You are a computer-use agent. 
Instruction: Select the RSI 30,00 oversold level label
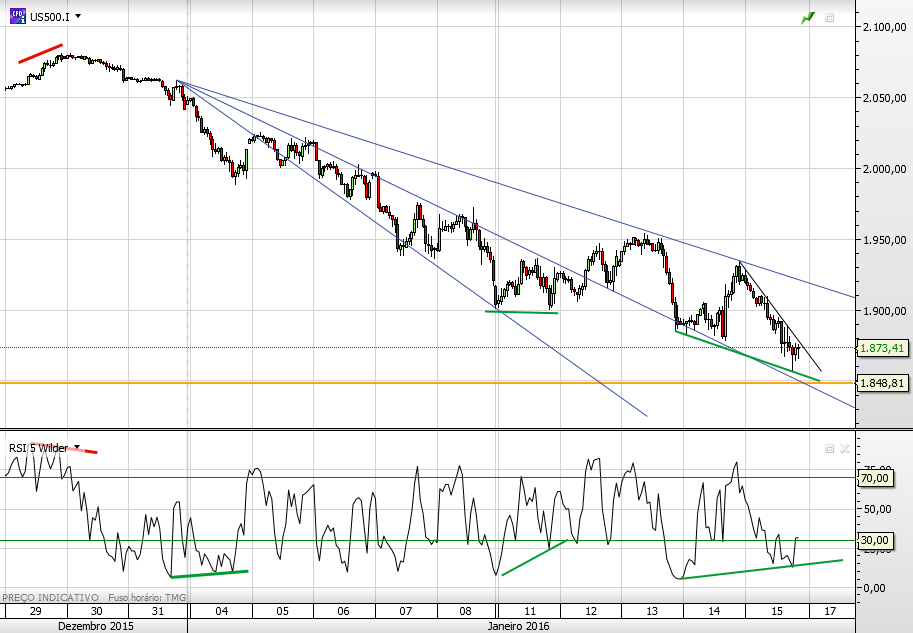point(875,540)
